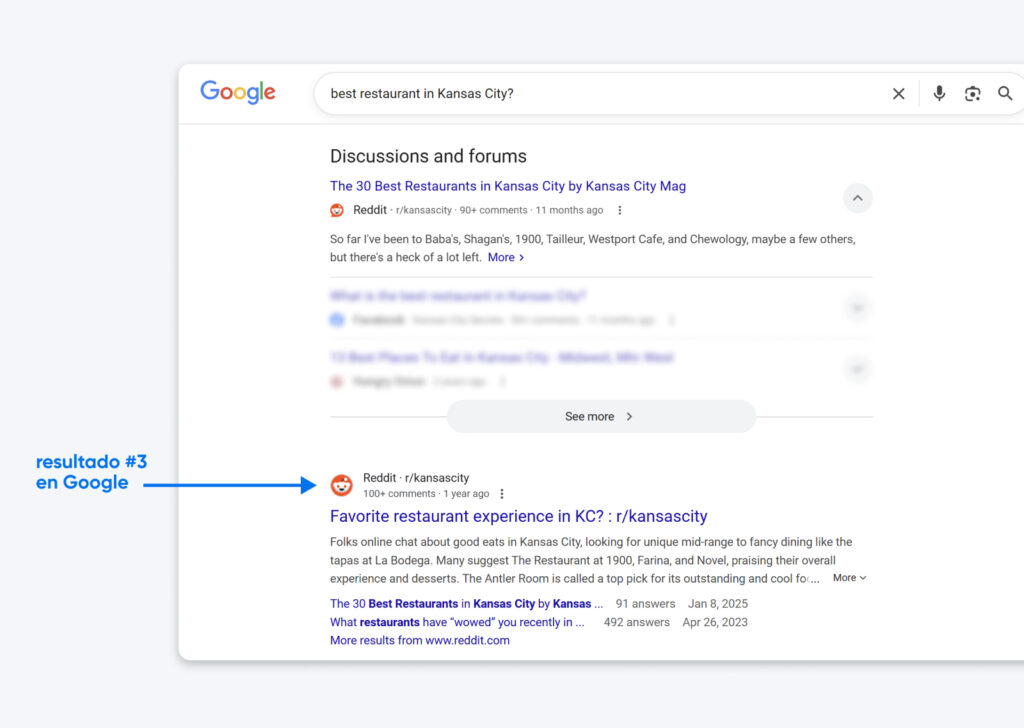Click the See more button
Viewport: 1024px width, 728px height.
click(600, 416)
